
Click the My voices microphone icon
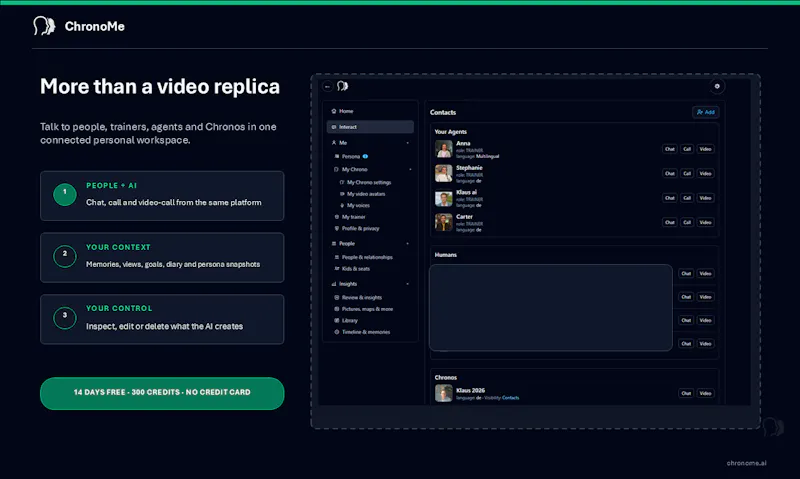pyautogui.click(x=342, y=205)
